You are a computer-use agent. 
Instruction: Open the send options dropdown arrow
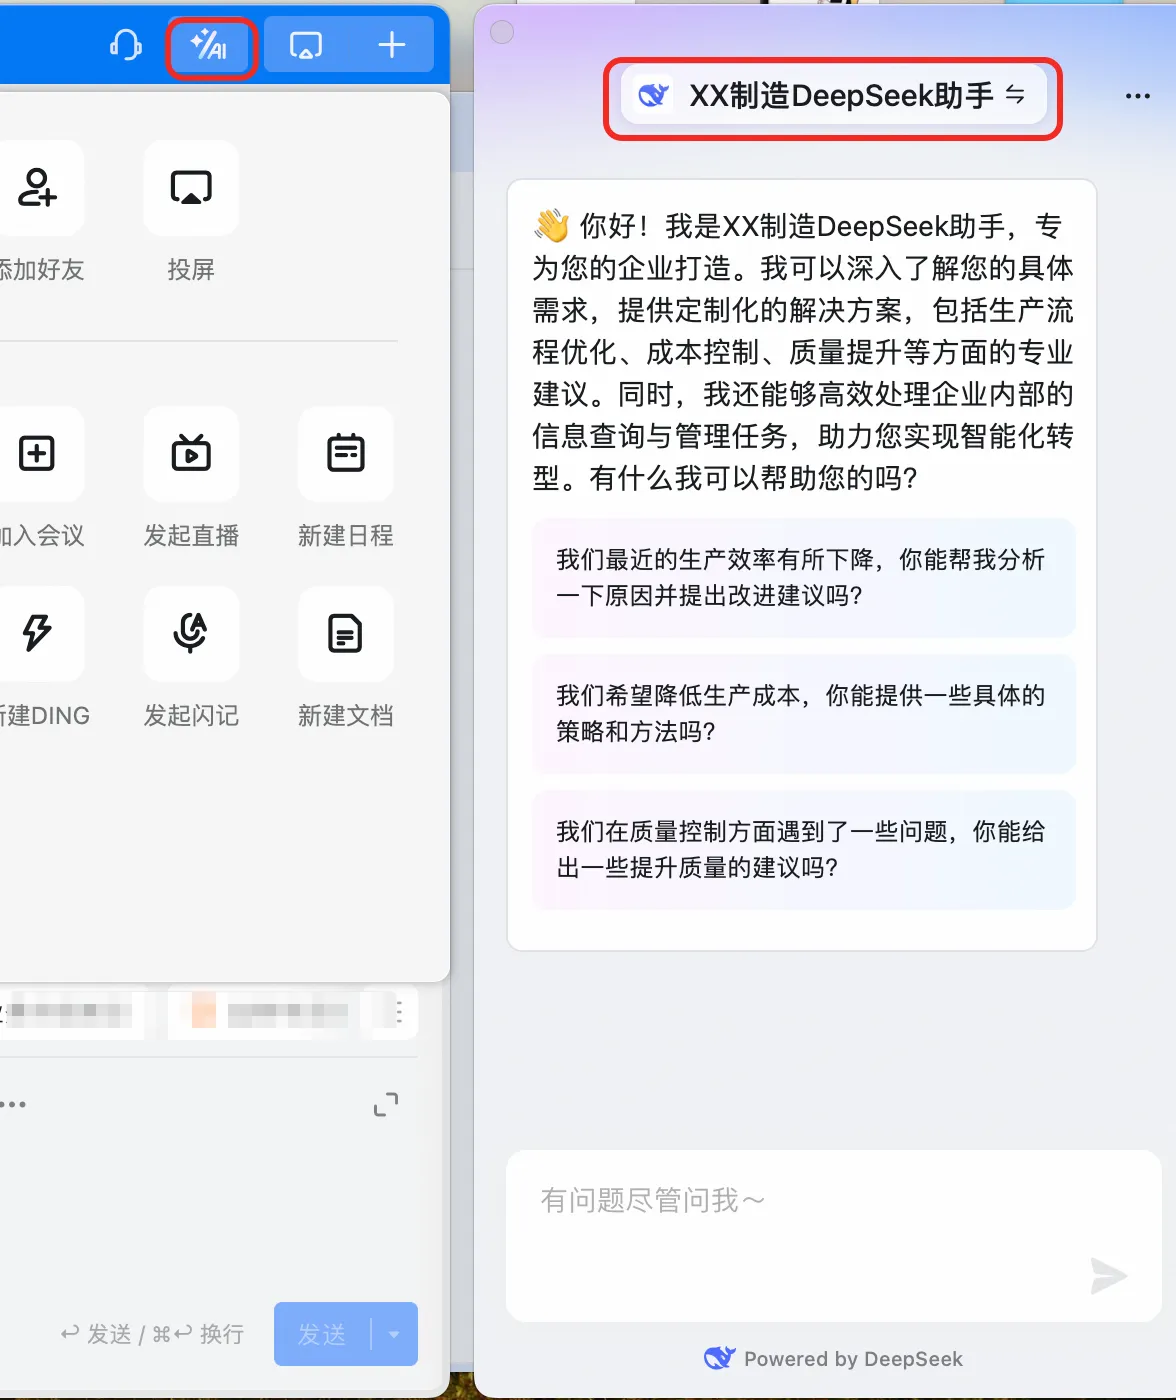point(394,1334)
